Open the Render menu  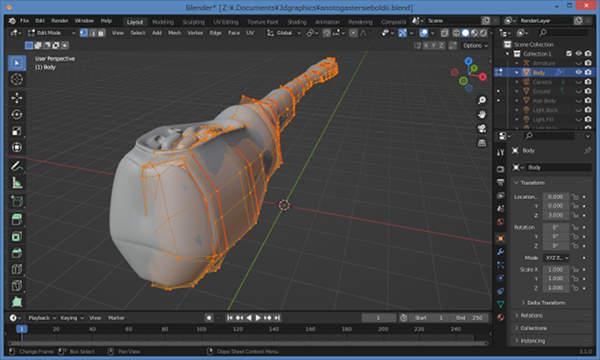click(60, 21)
